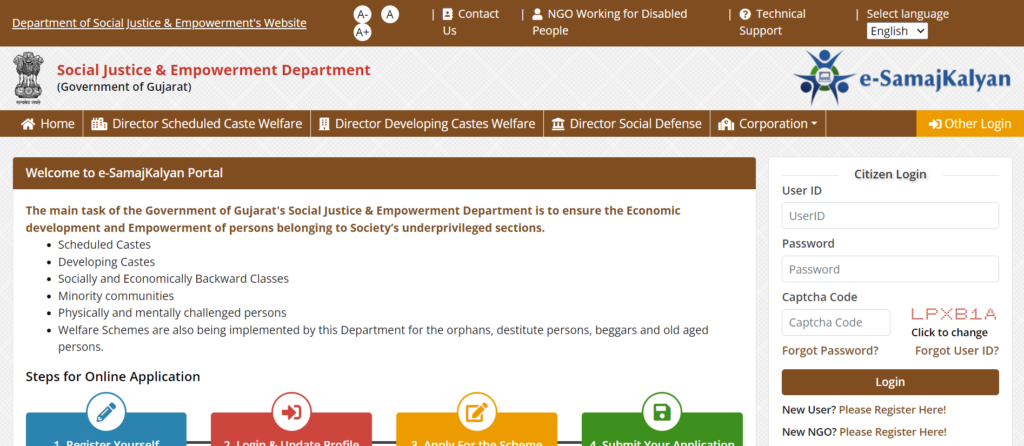The image size is (1024, 446).
Task: Click the Login & Update Profile sign-in icon
Action: (291, 412)
